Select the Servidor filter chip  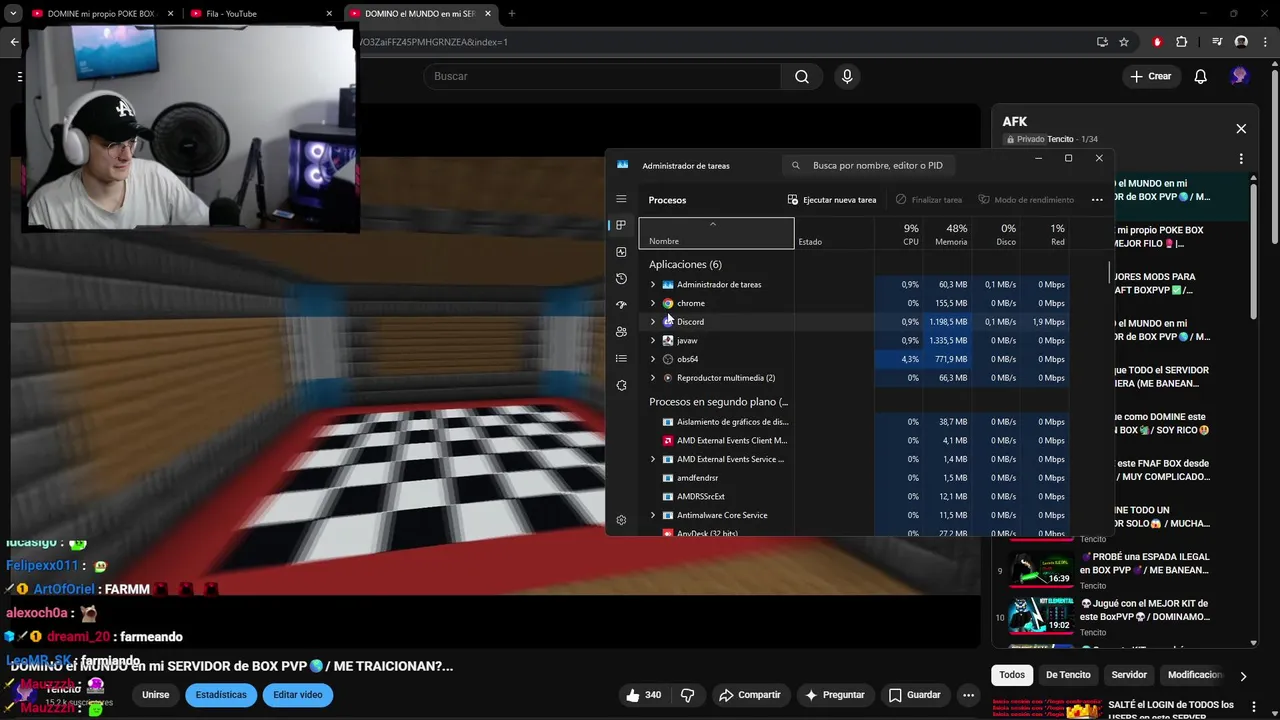tap(1129, 675)
